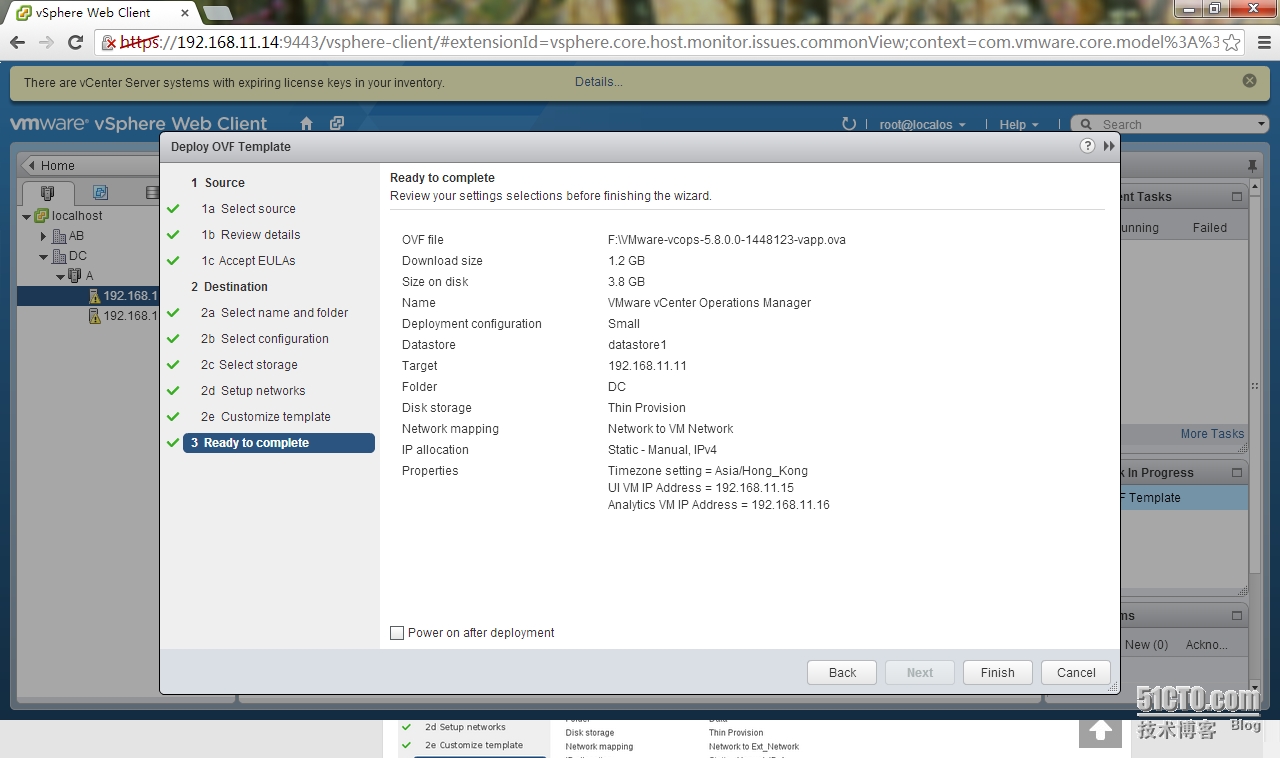Open search options dropdown arrow
1280x758 pixels.
1261,125
